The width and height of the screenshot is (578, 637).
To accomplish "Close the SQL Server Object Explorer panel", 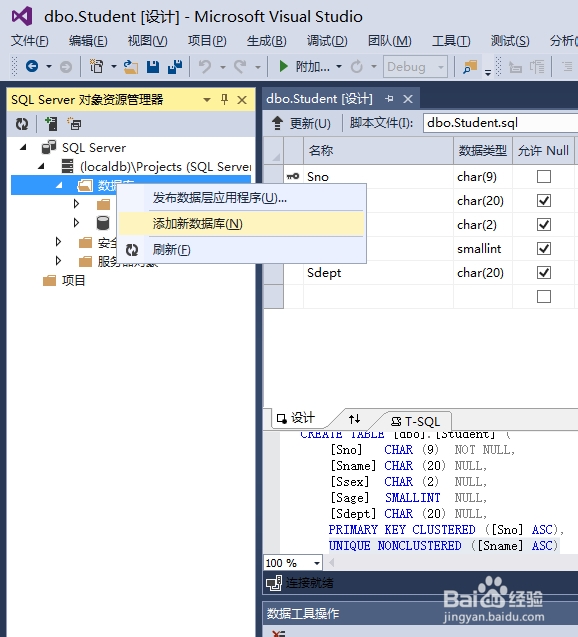I will (242, 100).
